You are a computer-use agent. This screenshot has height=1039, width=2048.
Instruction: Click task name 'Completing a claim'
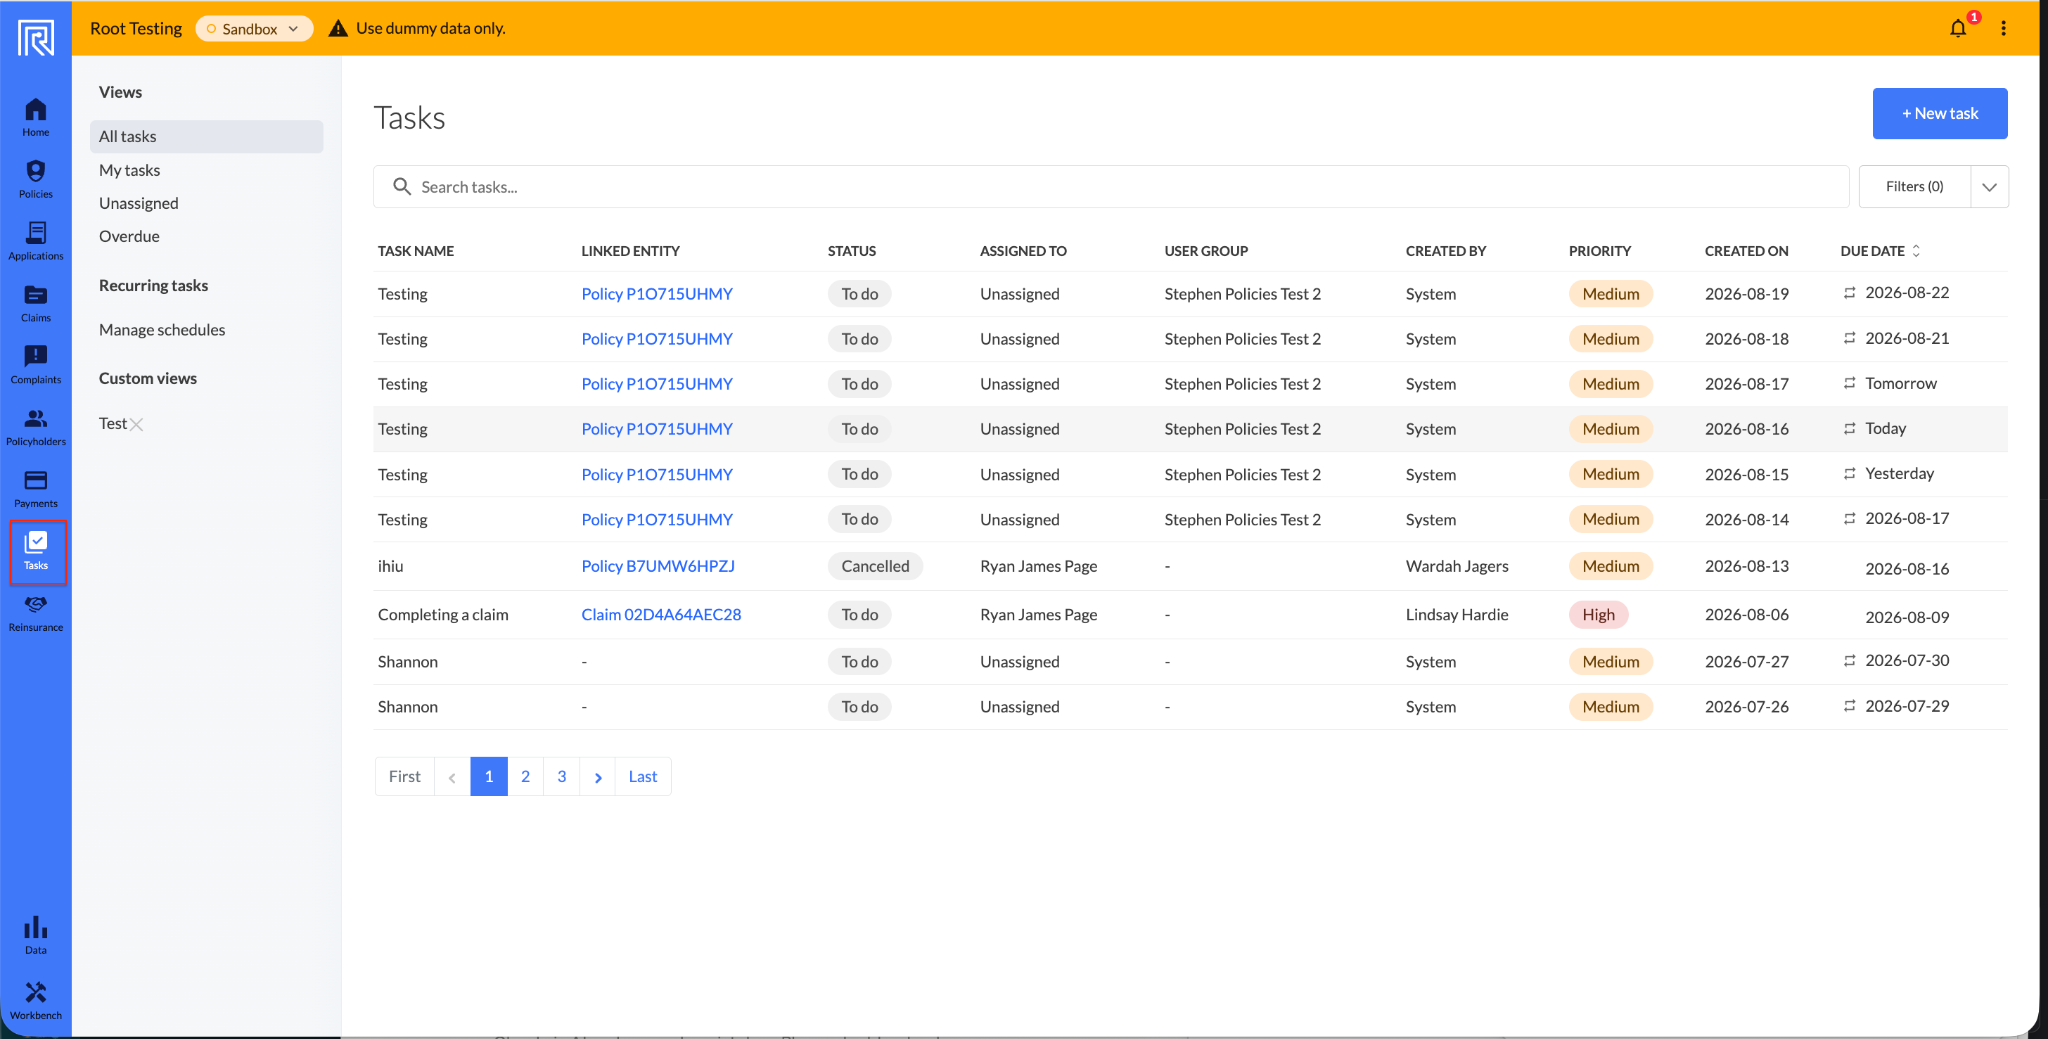(x=443, y=614)
